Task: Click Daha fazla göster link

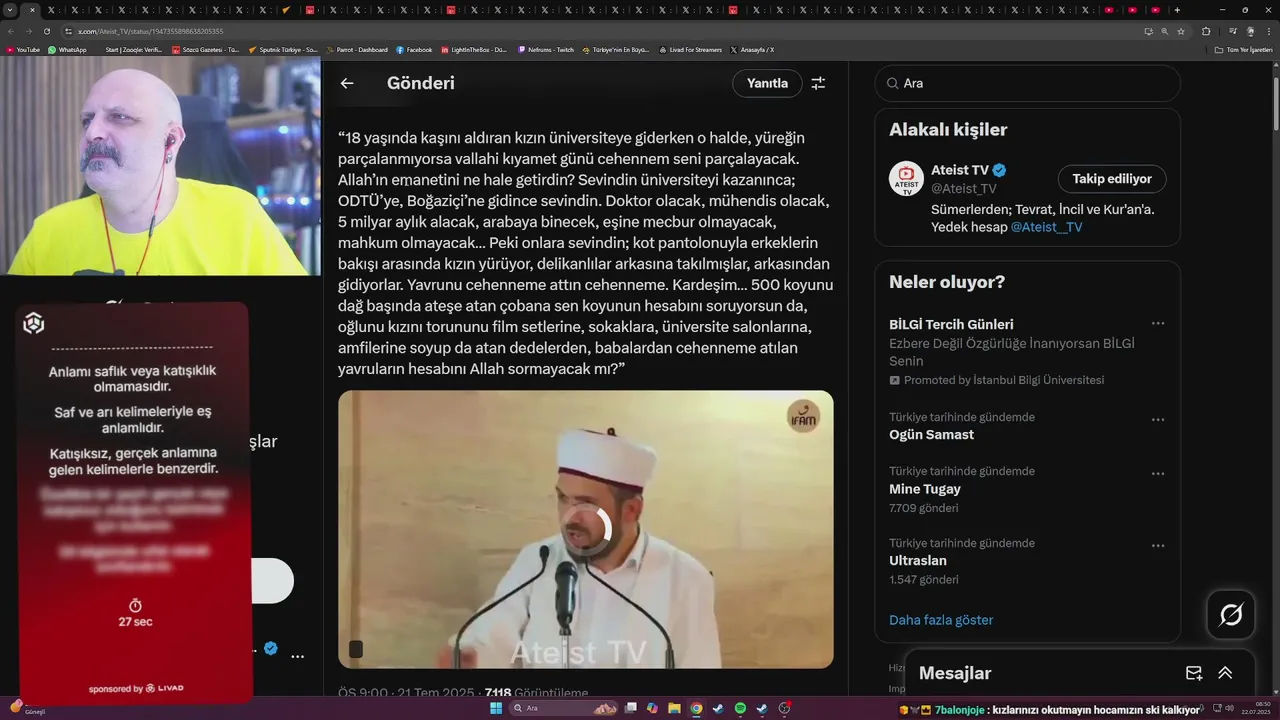Action: [941, 620]
